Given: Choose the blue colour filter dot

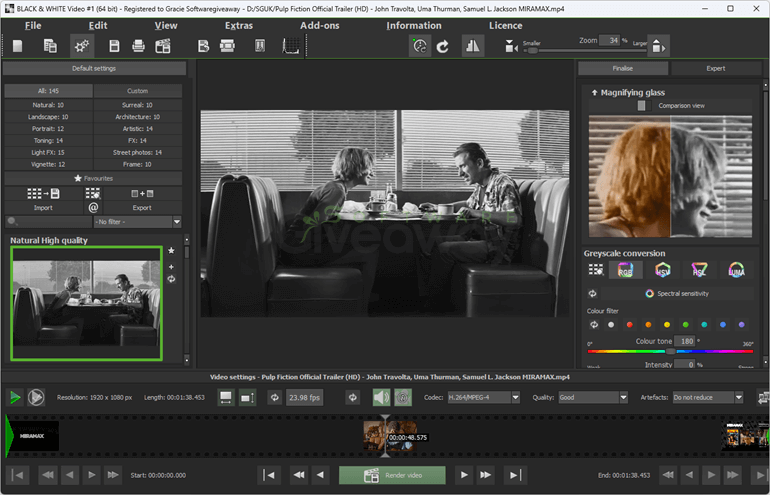Looking at the screenshot, I should click(x=723, y=325).
